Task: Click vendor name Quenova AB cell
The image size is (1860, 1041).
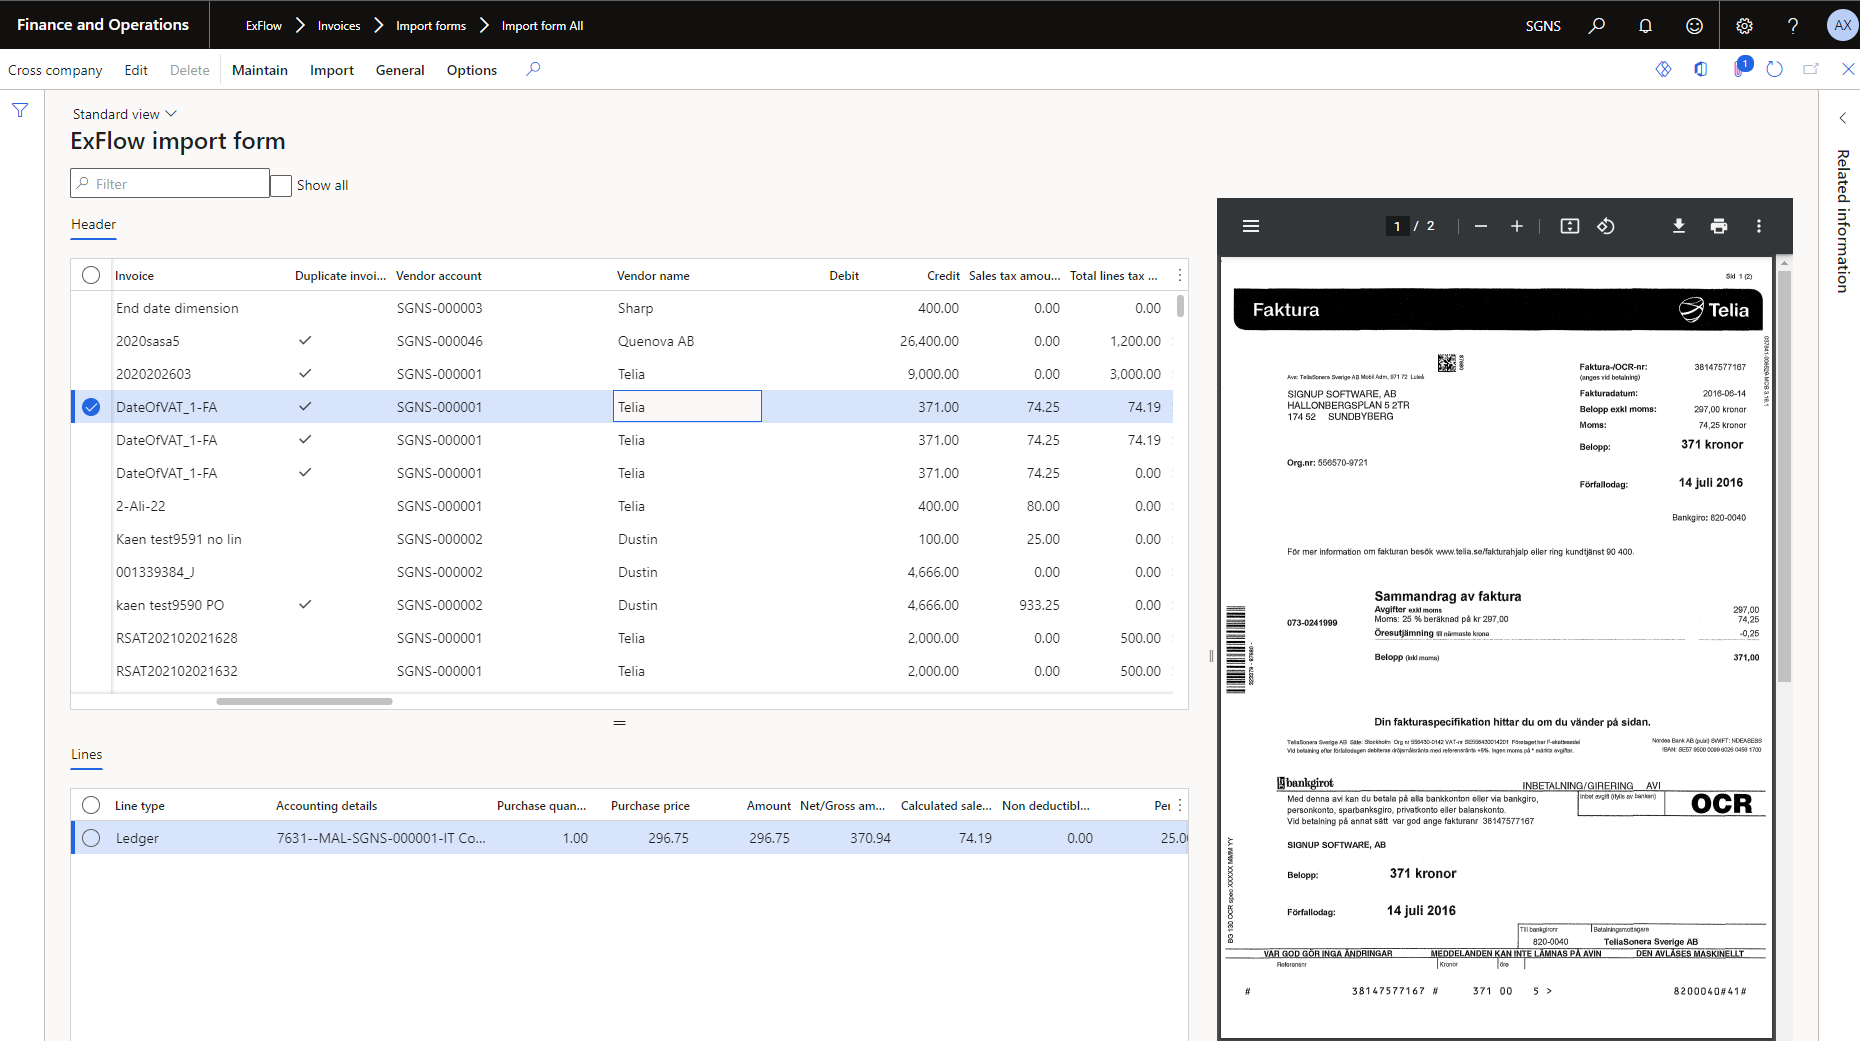Action: pyautogui.click(x=656, y=341)
